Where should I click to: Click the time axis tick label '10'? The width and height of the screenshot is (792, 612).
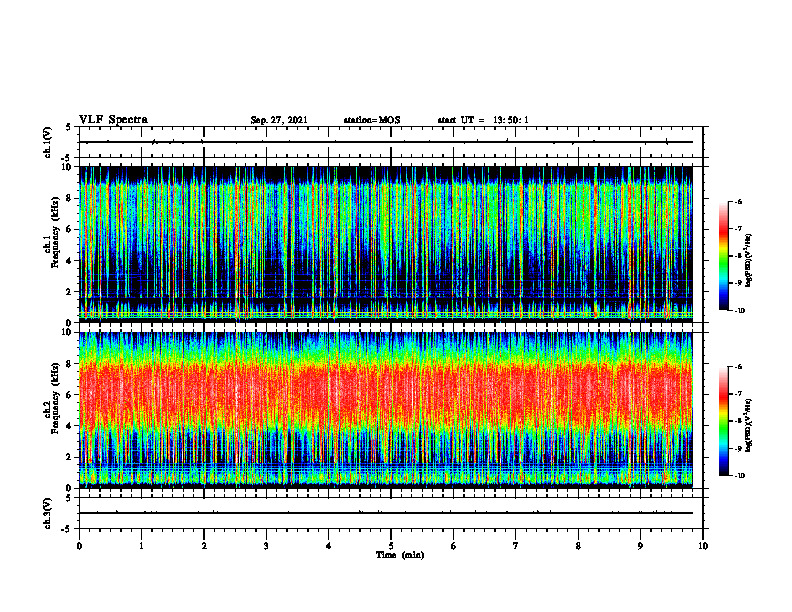[x=703, y=546]
